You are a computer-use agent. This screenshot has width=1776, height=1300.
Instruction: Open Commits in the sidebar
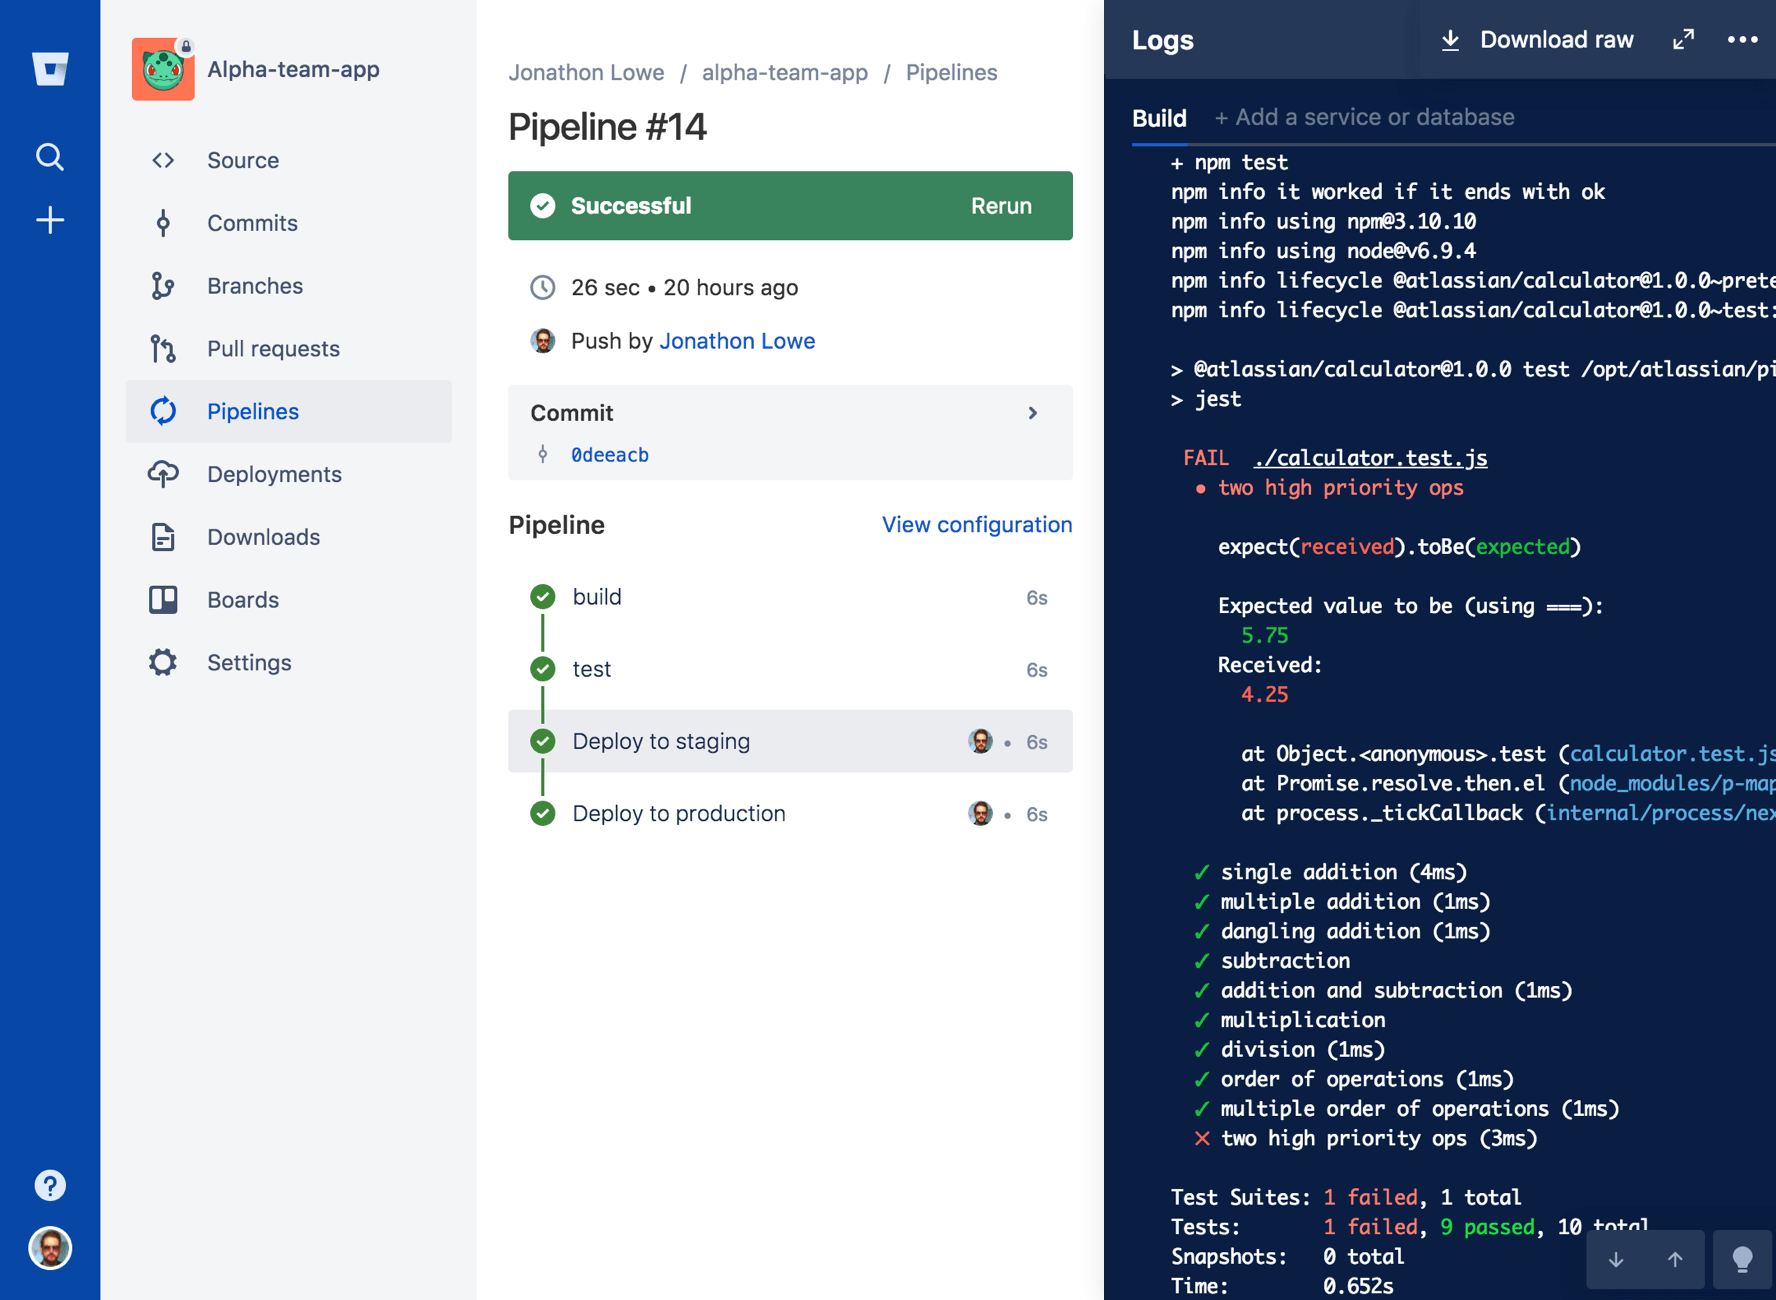click(289, 223)
